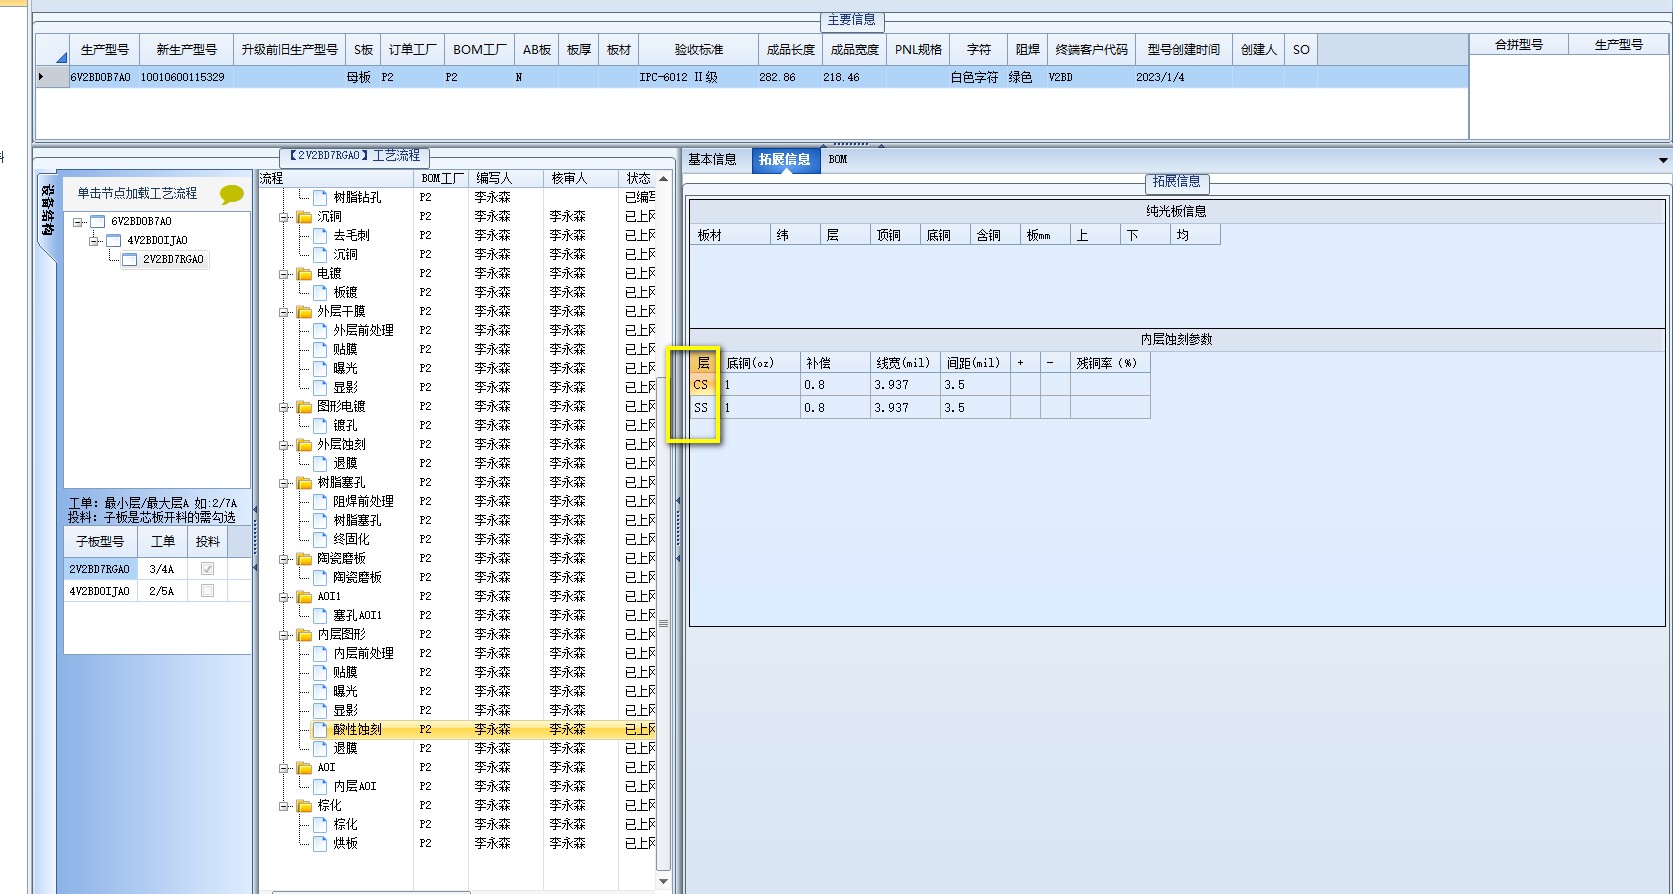1673x894 pixels.
Task: Collapse the 棕化 folder node
Action: (284, 805)
